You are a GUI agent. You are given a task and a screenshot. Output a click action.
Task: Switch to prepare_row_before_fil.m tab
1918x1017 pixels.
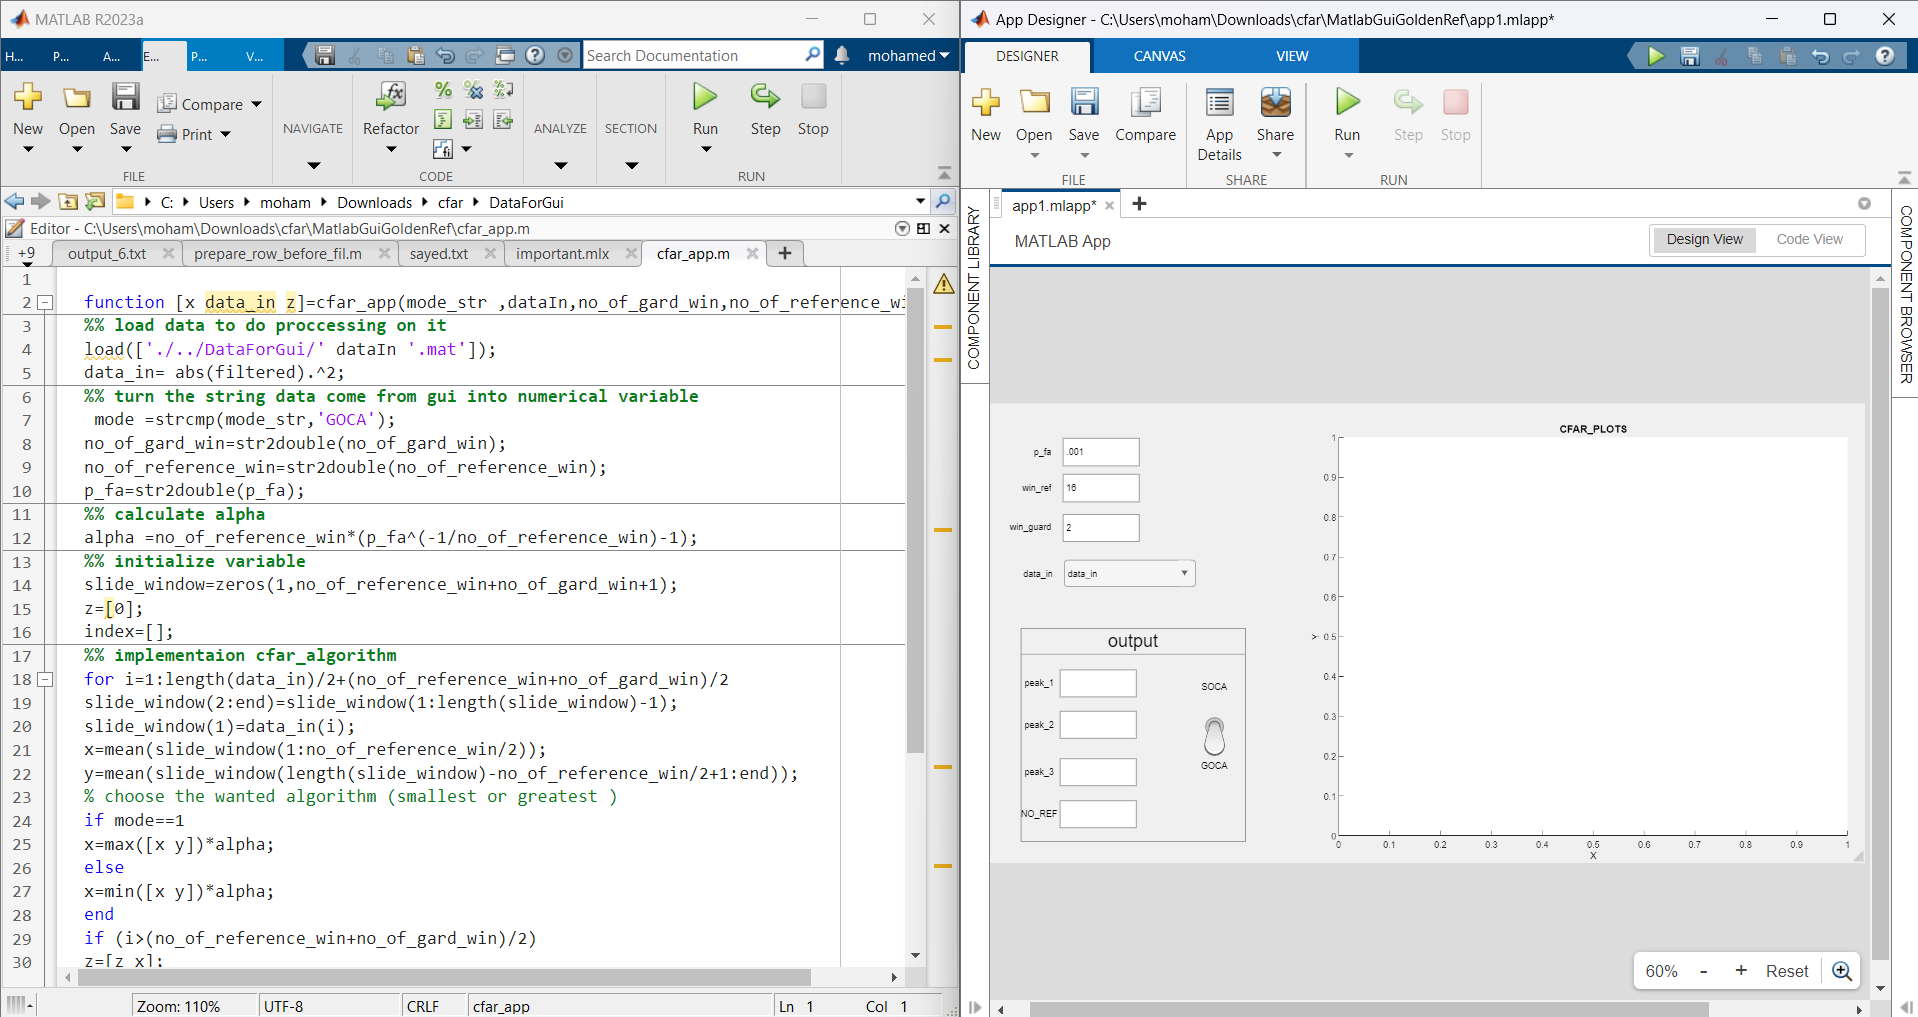click(x=278, y=254)
